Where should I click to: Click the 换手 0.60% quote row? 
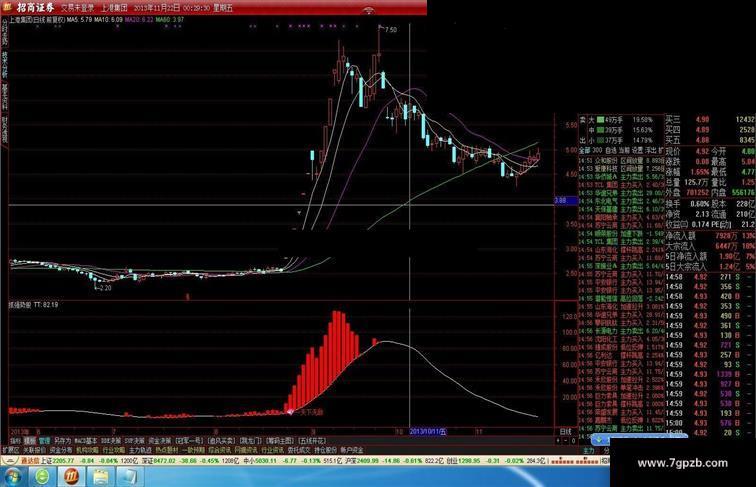tap(688, 203)
